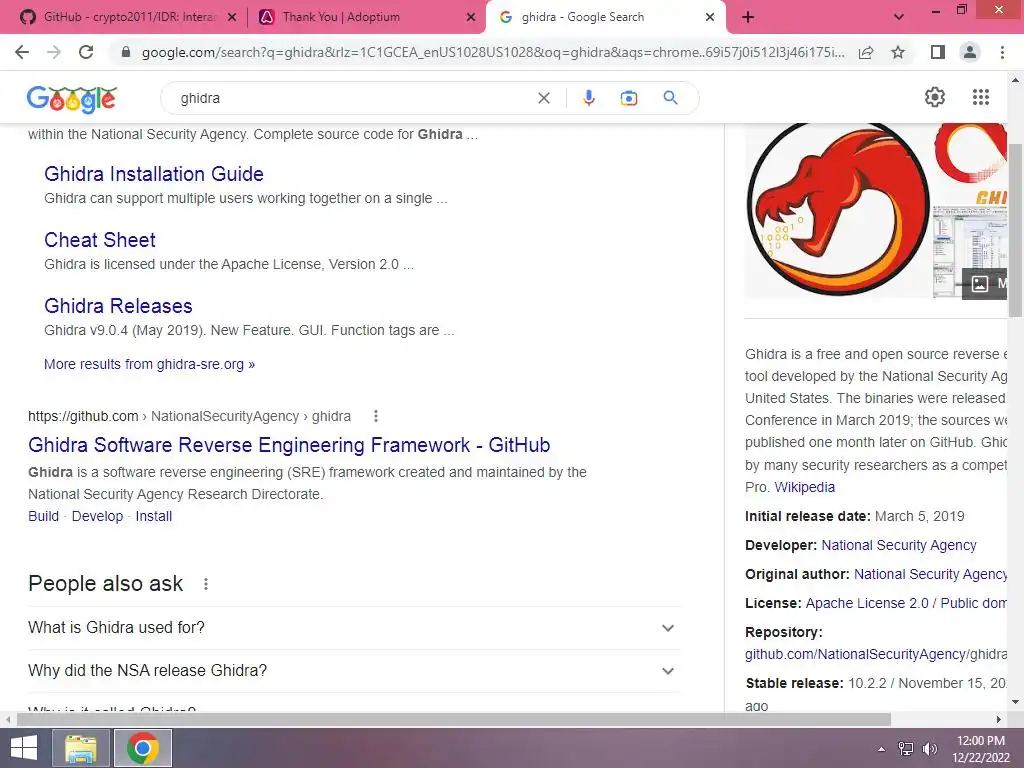Open the Google apps grid
The height and width of the screenshot is (768, 1024).
click(x=980, y=97)
